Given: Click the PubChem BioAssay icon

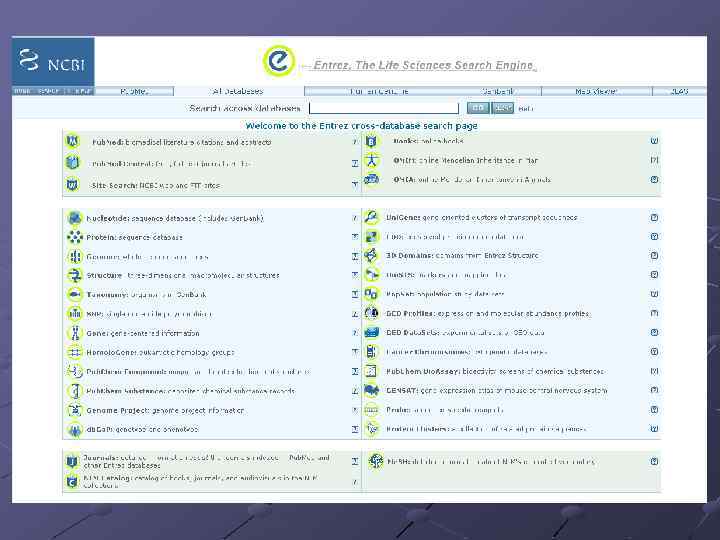Looking at the screenshot, I should pos(371,371).
